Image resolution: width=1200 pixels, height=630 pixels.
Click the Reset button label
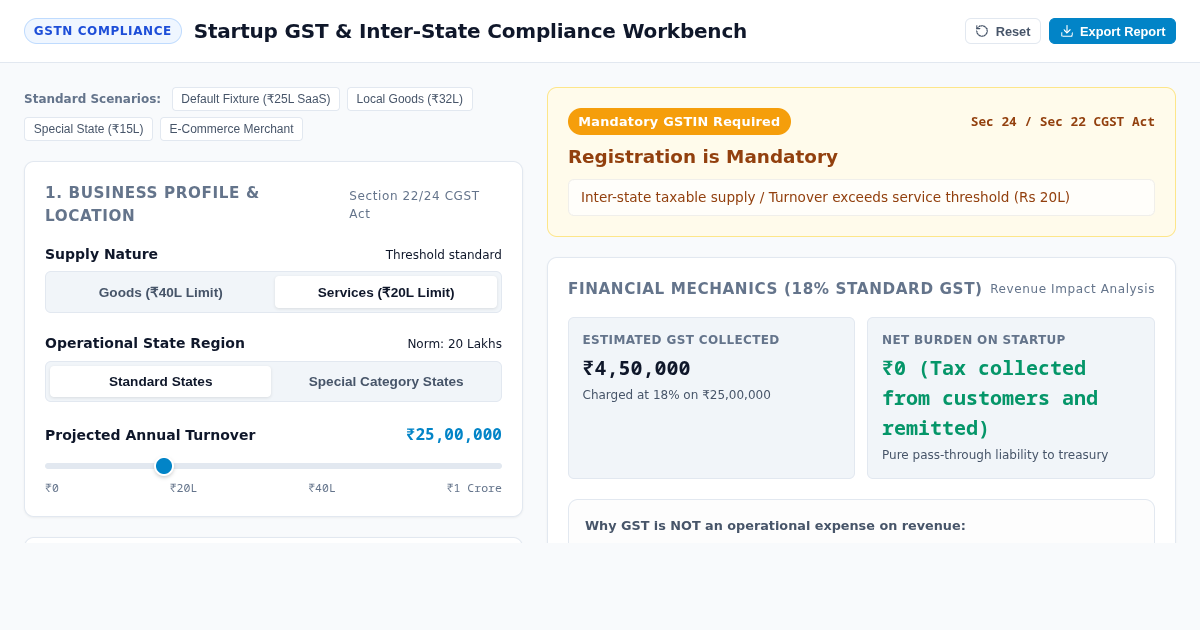pos(1013,31)
